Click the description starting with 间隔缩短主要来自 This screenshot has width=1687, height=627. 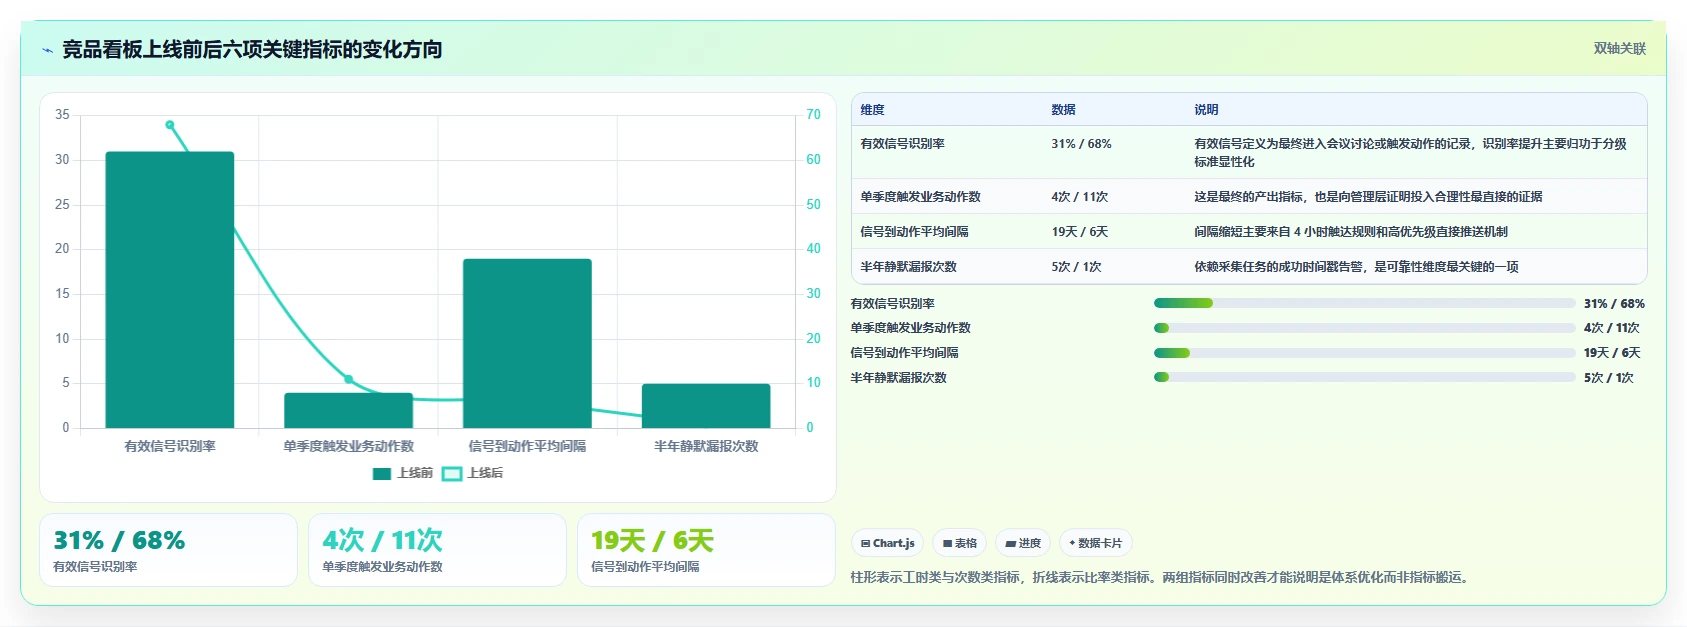point(1351,232)
